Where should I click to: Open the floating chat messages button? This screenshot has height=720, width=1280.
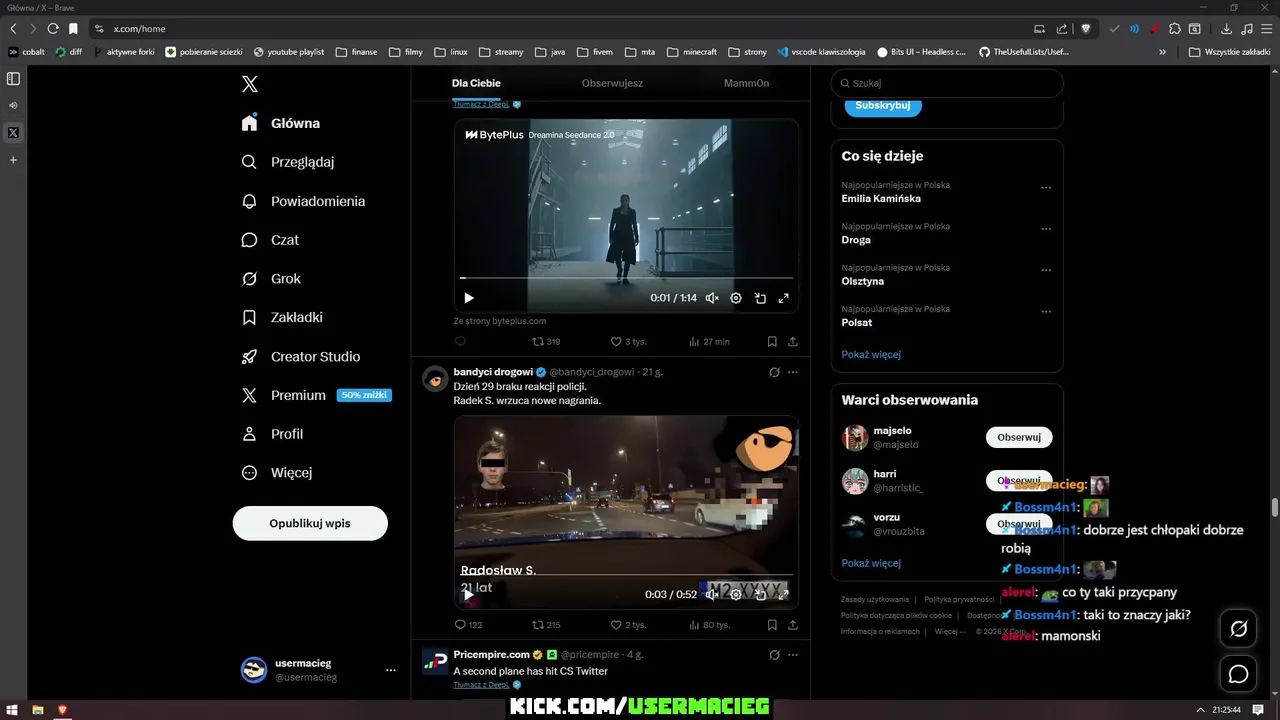click(1238, 674)
